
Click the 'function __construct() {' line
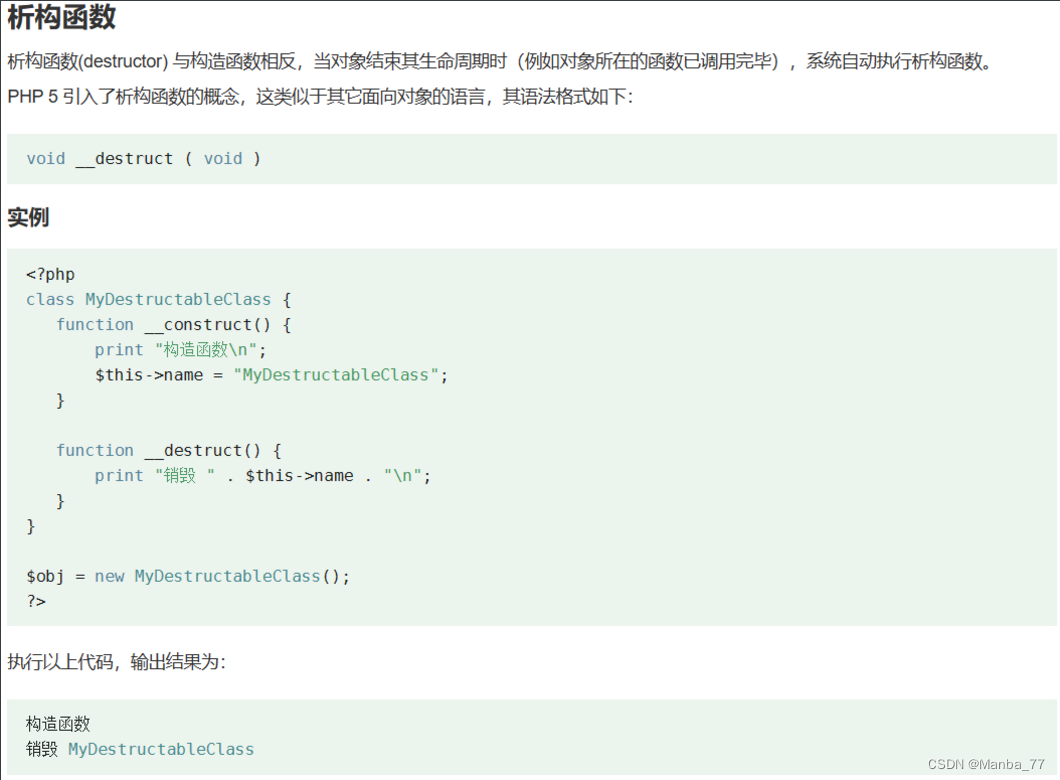174,325
